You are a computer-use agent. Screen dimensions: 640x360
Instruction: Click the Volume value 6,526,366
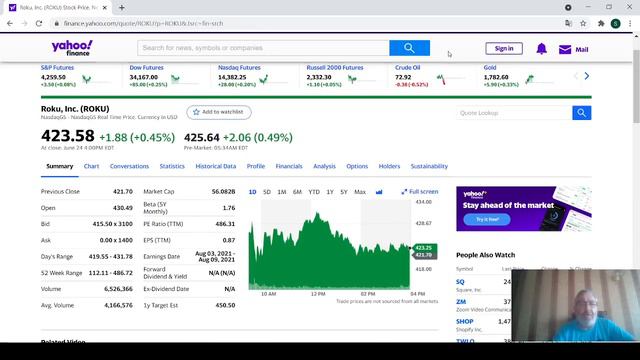(118, 289)
